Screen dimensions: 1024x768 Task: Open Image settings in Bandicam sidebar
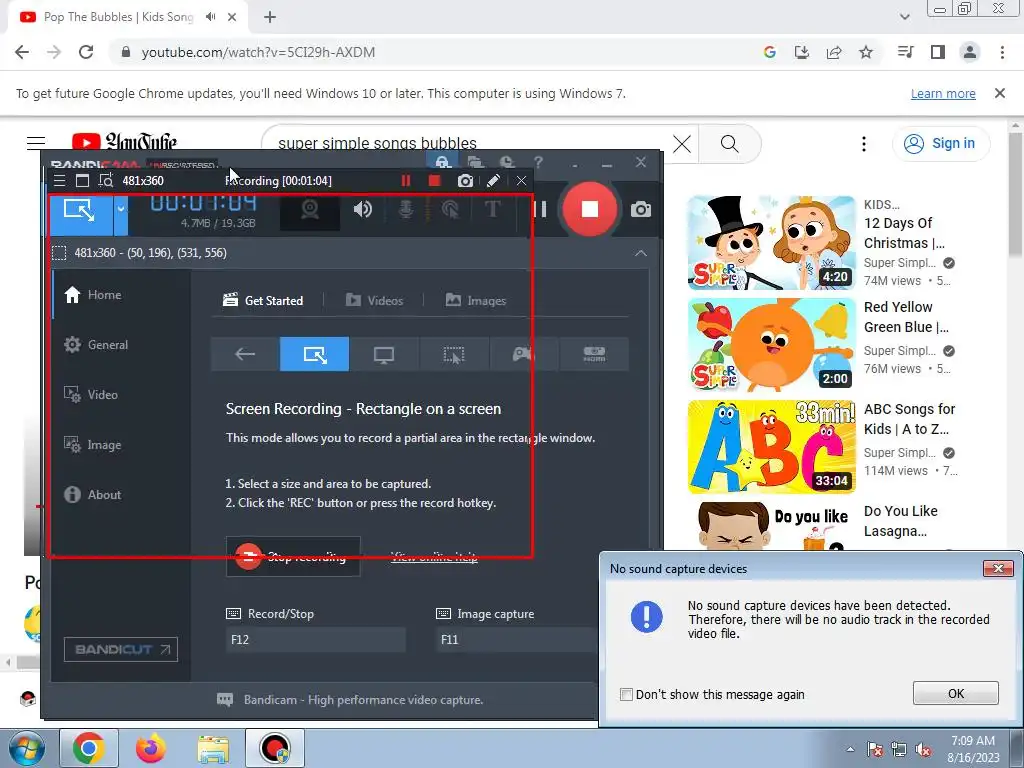(x=92, y=445)
